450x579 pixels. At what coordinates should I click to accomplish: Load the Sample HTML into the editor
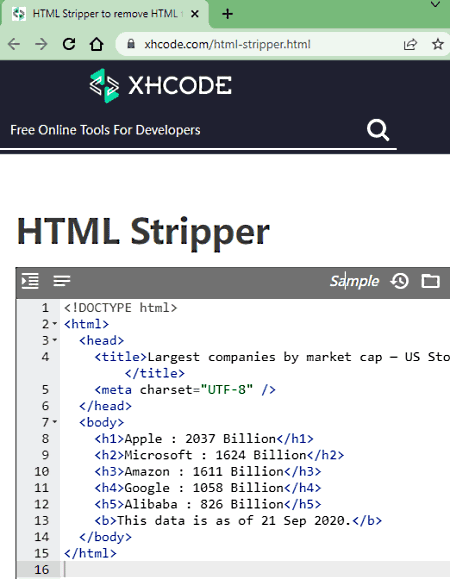coord(354,281)
